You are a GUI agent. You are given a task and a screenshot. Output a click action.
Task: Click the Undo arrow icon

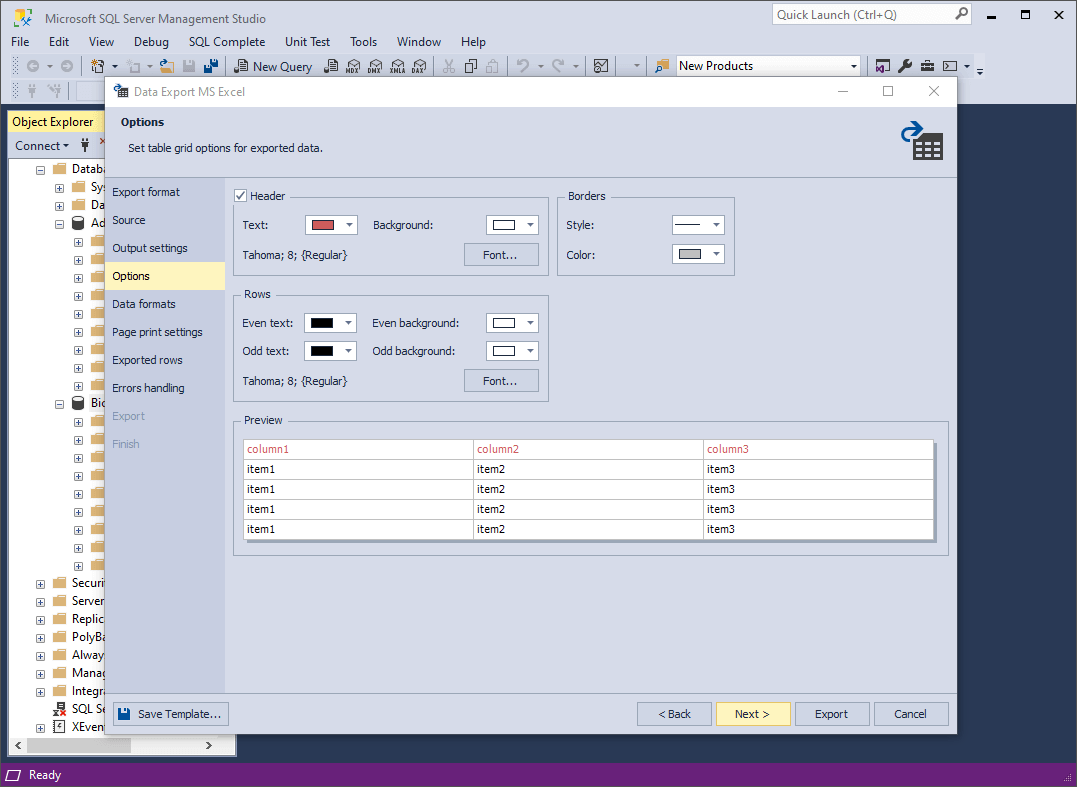coord(523,66)
